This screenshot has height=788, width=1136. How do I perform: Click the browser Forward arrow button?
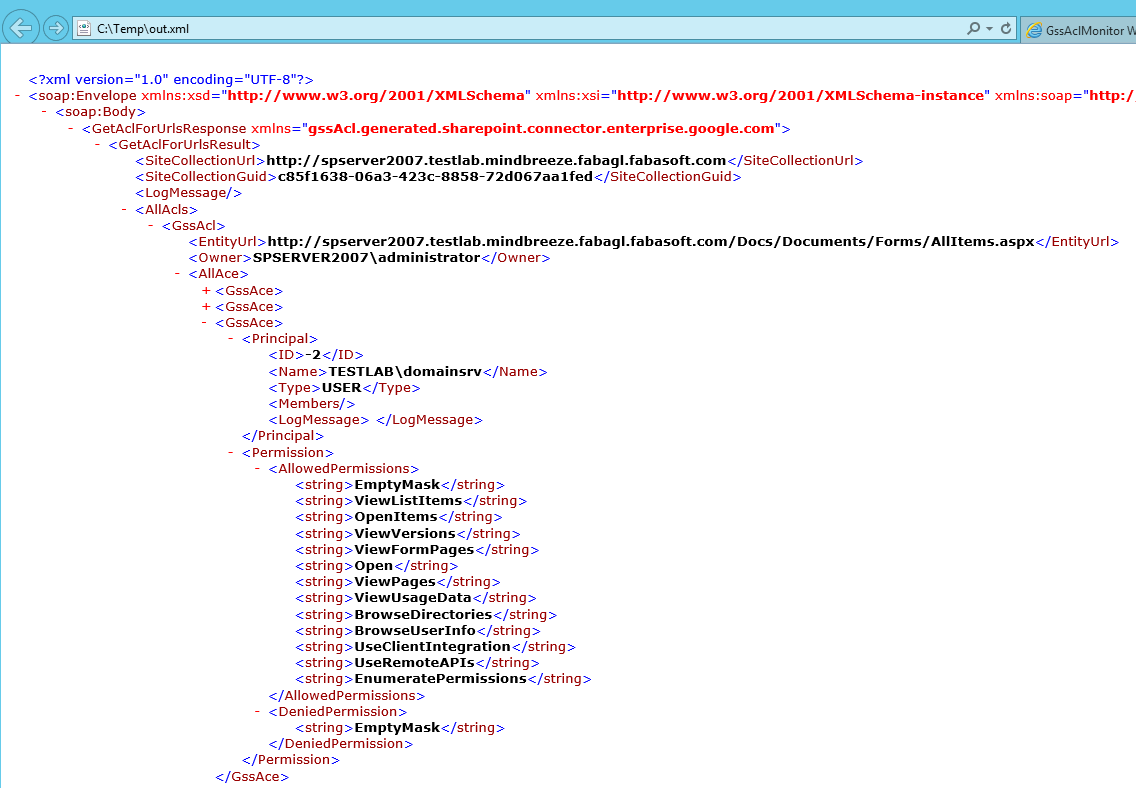[x=56, y=28]
